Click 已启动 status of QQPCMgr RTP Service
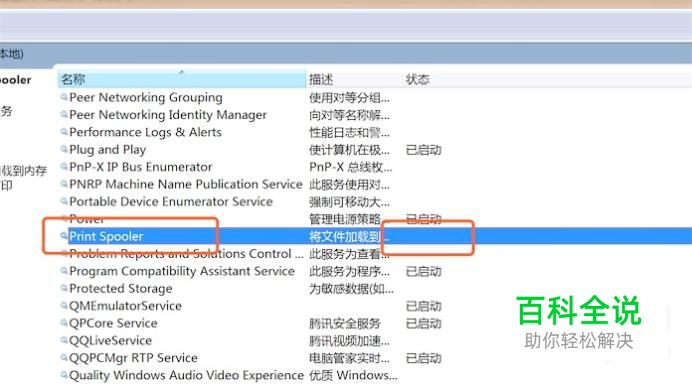This screenshot has width=692, height=385. [423, 358]
